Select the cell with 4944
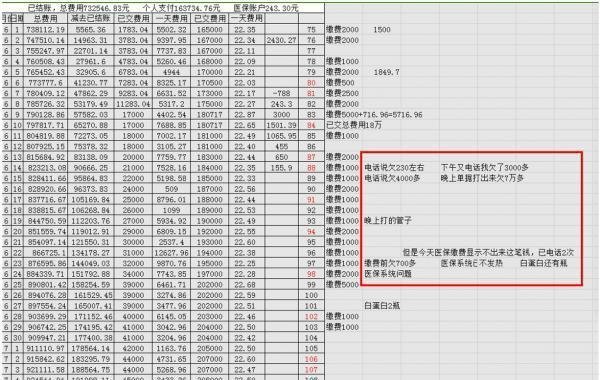 (x=171, y=72)
